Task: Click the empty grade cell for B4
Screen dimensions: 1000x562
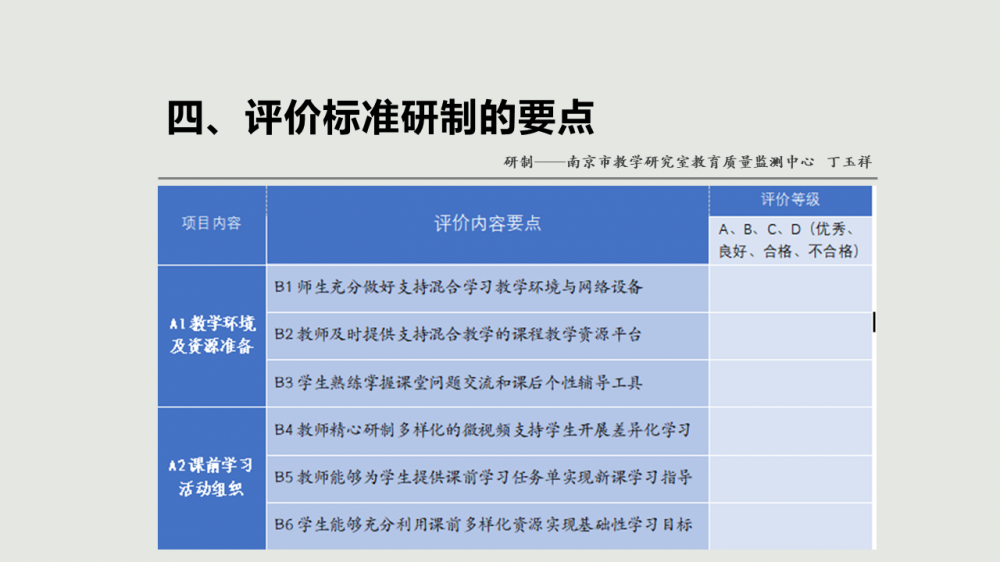Action: coord(790,431)
